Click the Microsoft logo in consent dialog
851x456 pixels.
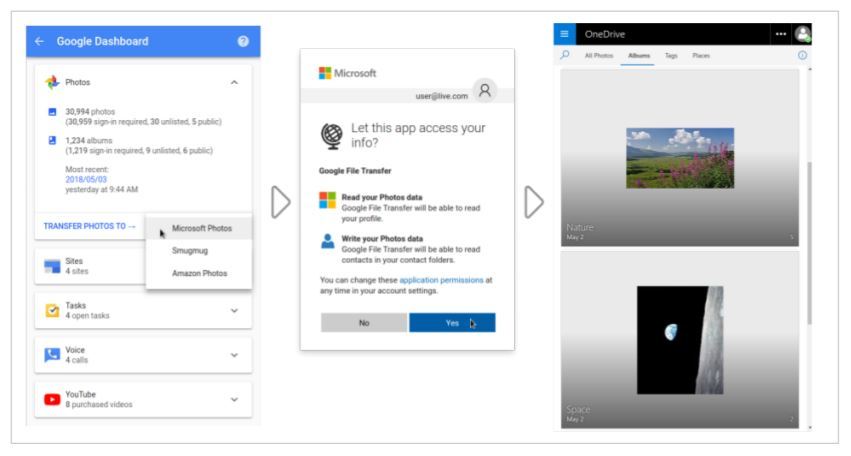click(325, 73)
